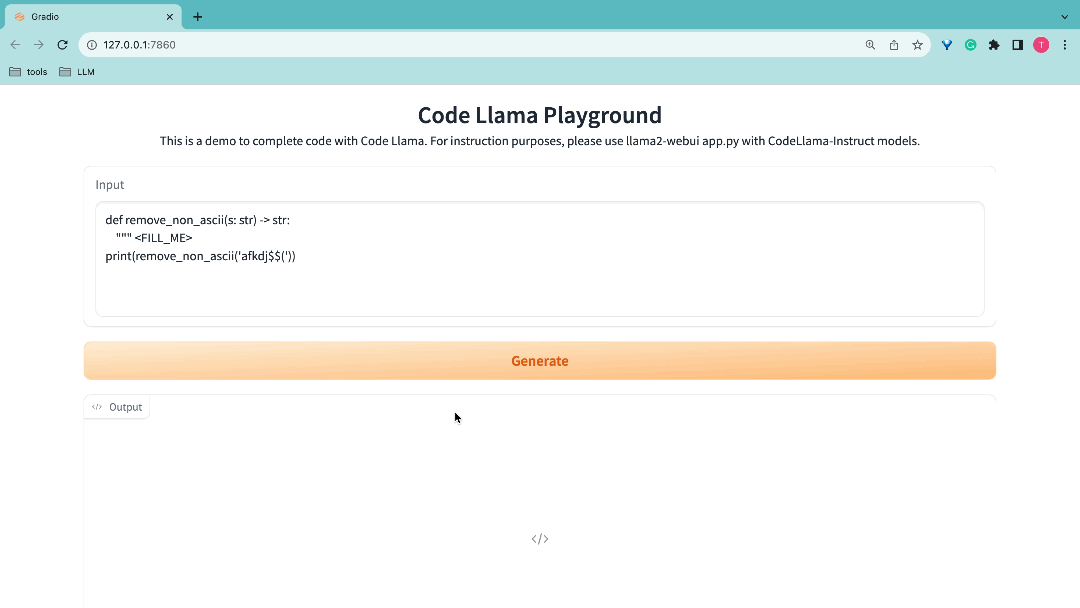This screenshot has height=608, width=1080.
Task: Click inside the Input code text area
Action: coord(539,259)
